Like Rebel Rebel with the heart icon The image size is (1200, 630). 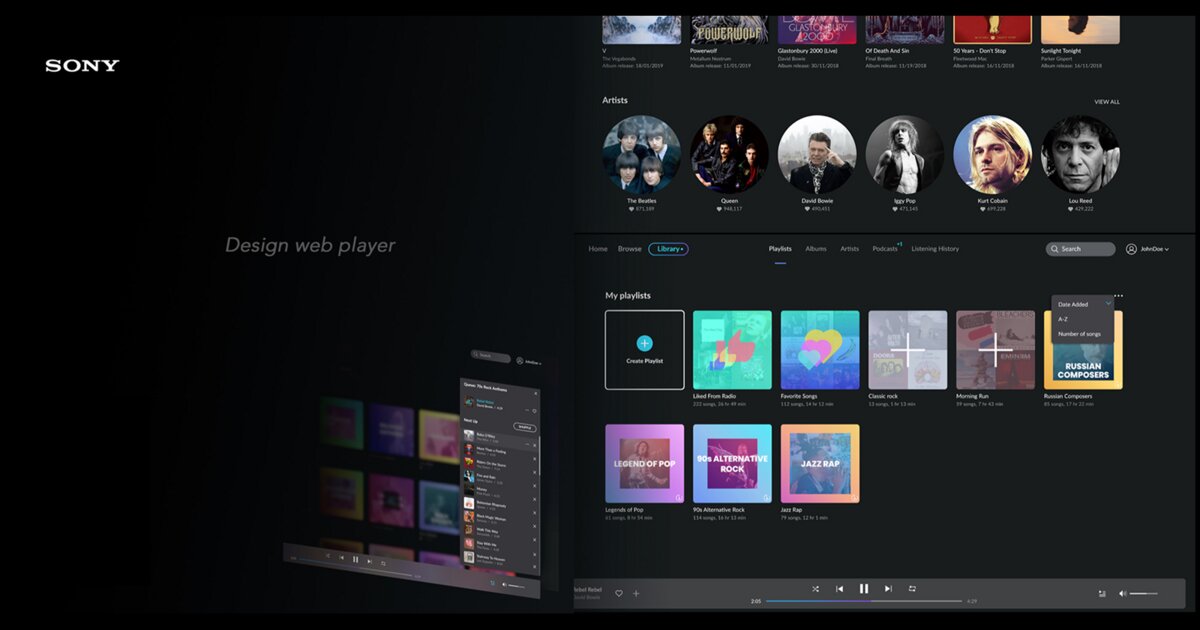619,593
